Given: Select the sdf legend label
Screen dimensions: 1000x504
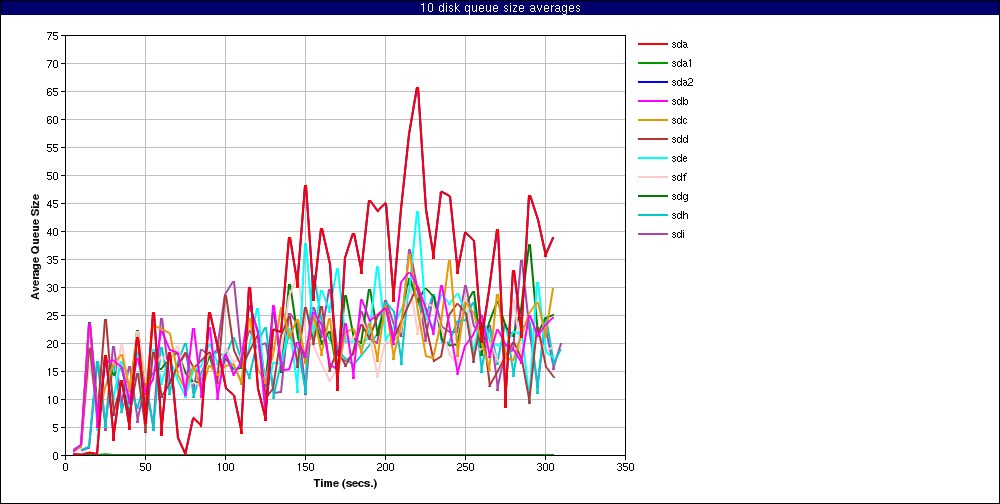Looking at the screenshot, I should pyautogui.click(x=678, y=177).
